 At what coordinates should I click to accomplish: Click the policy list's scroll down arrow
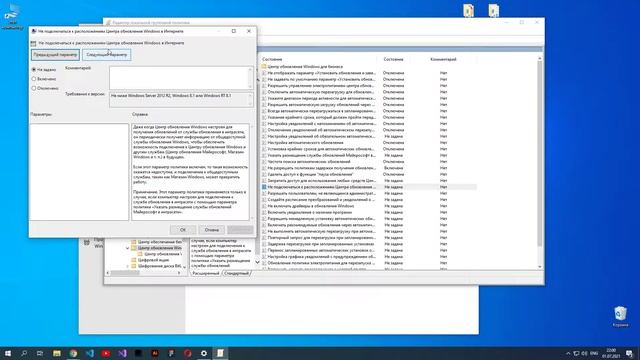coord(540,267)
